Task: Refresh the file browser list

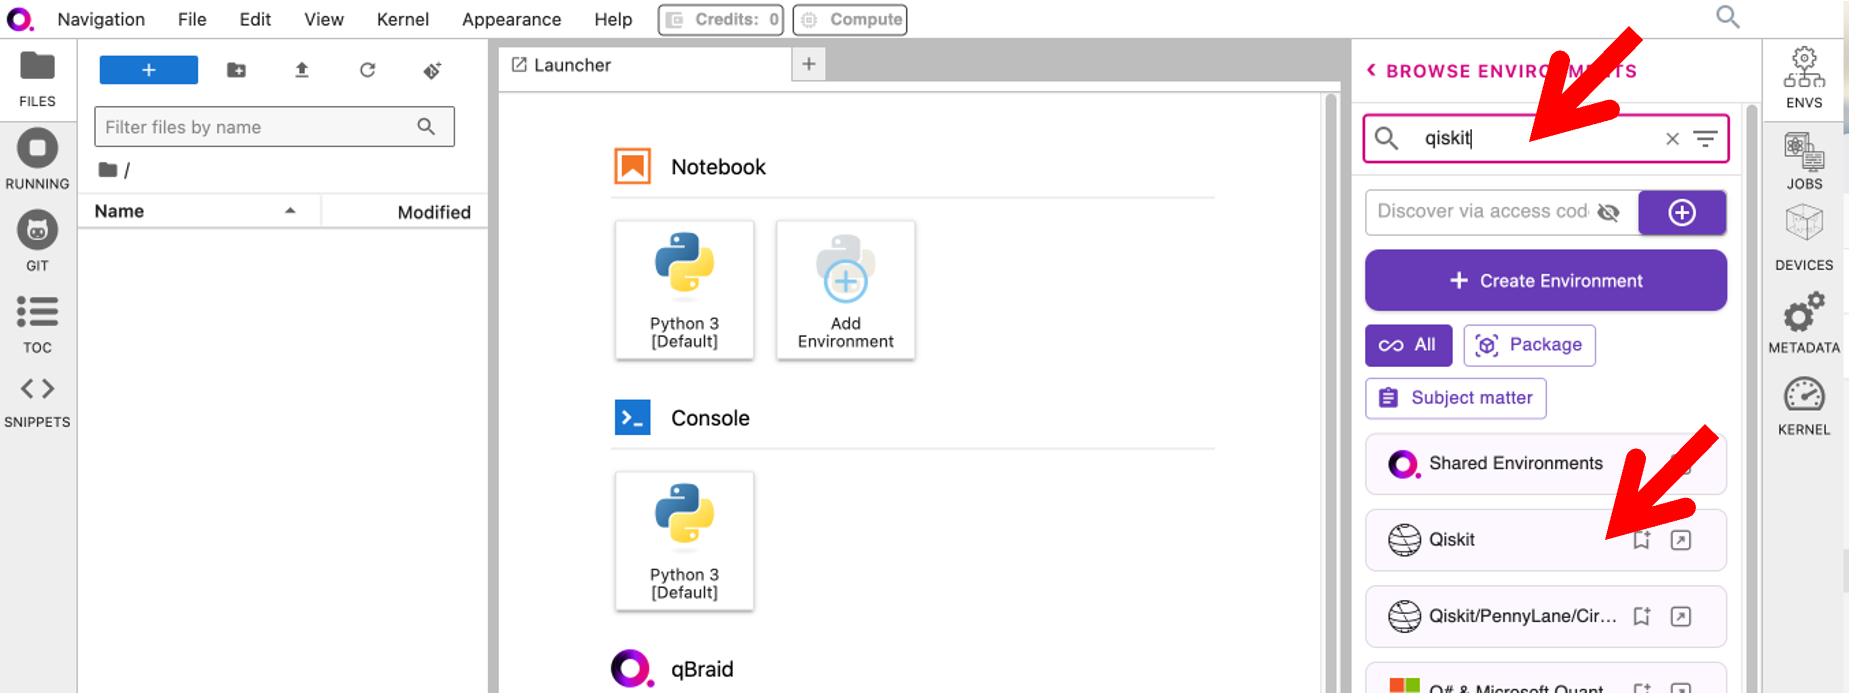Action: coord(368,70)
